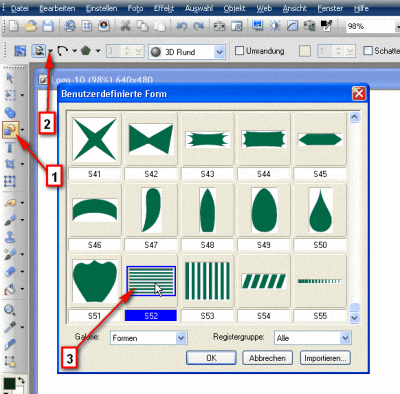Viewport: 400px width, 394px height.
Task: Click the OK button
Action: coord(211,358)
